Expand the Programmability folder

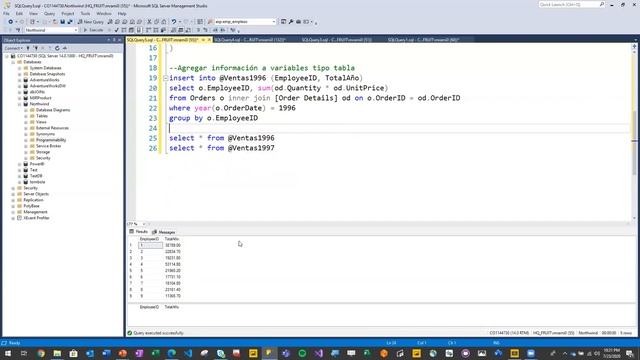(26, 140)
